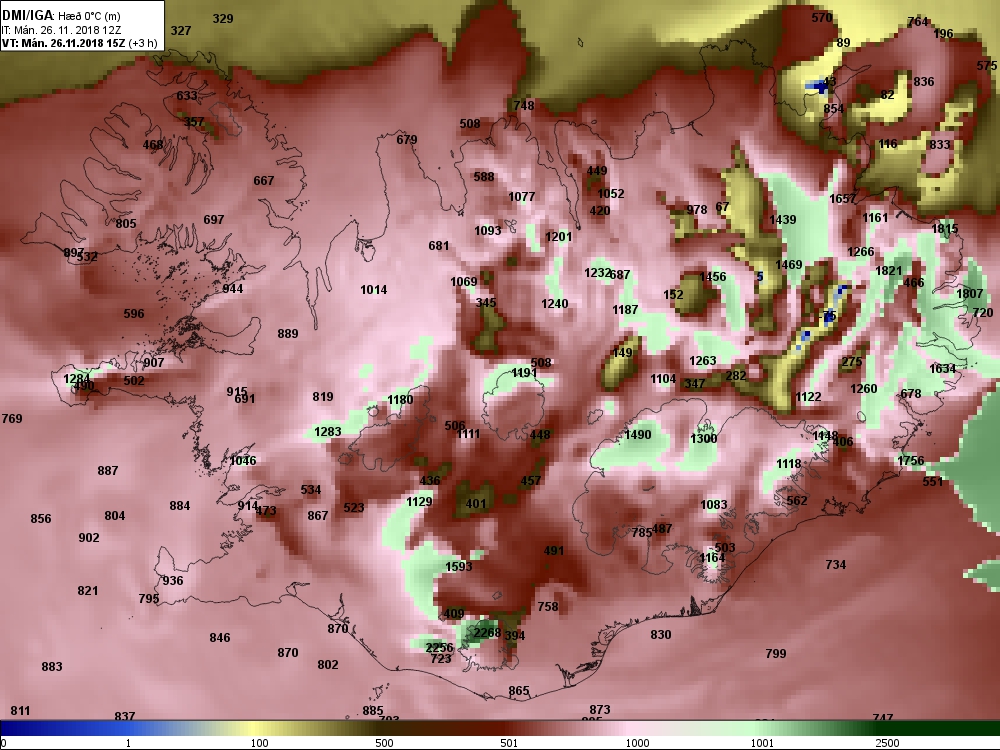The image size is (1000, 750).
Task: Click the offshore value 846
Action: (219, 637)
